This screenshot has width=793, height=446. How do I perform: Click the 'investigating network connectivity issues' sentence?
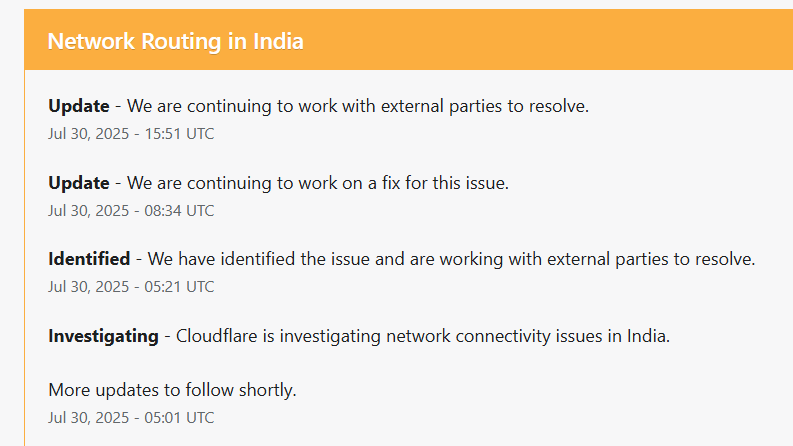pyautogui.click(x=423, y=336)
